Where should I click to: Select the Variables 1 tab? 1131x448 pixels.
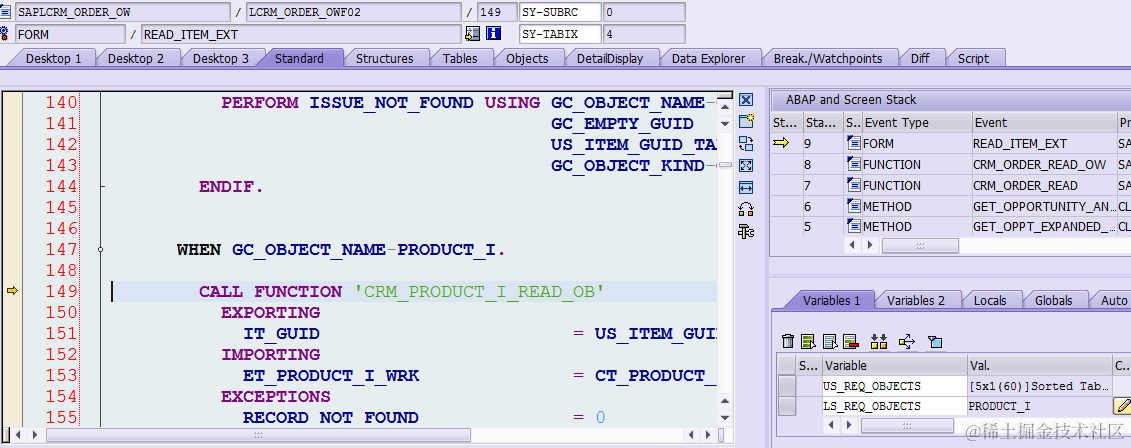tap(831, 300)
